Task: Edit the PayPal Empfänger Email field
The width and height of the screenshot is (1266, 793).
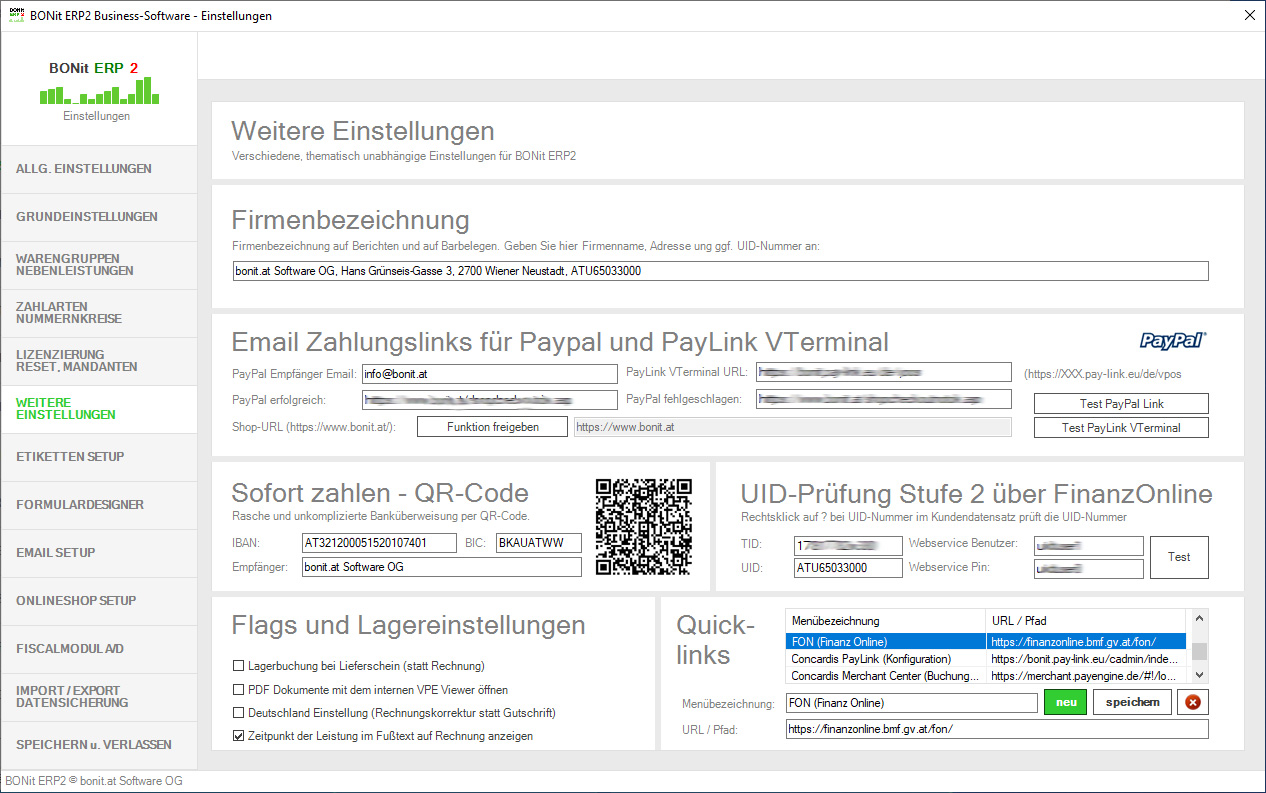Action: click(x=490, y=373)
